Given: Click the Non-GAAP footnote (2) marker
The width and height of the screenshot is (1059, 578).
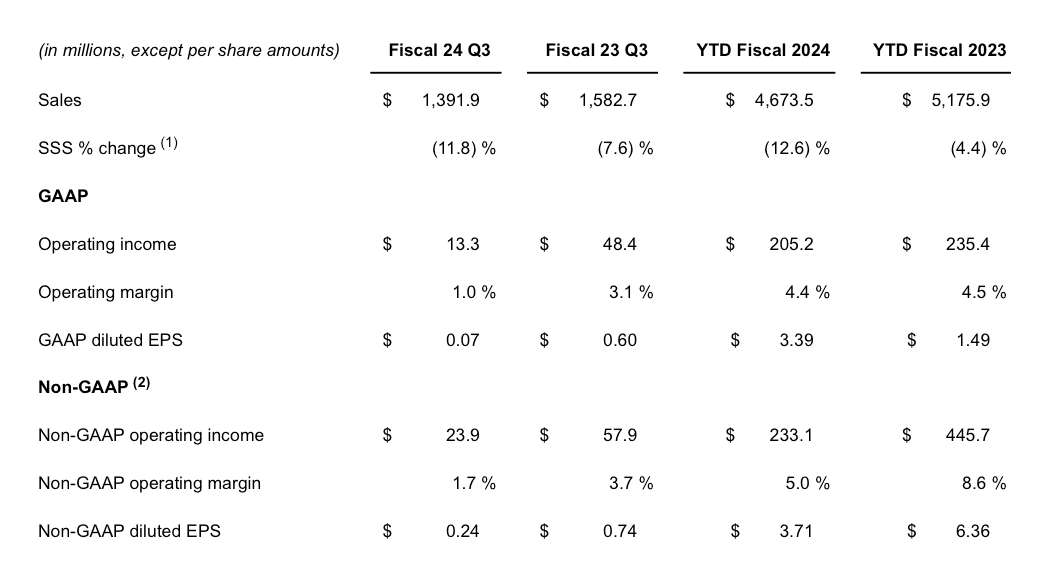Looking at the screenshot, I should (x=141, y=382).
